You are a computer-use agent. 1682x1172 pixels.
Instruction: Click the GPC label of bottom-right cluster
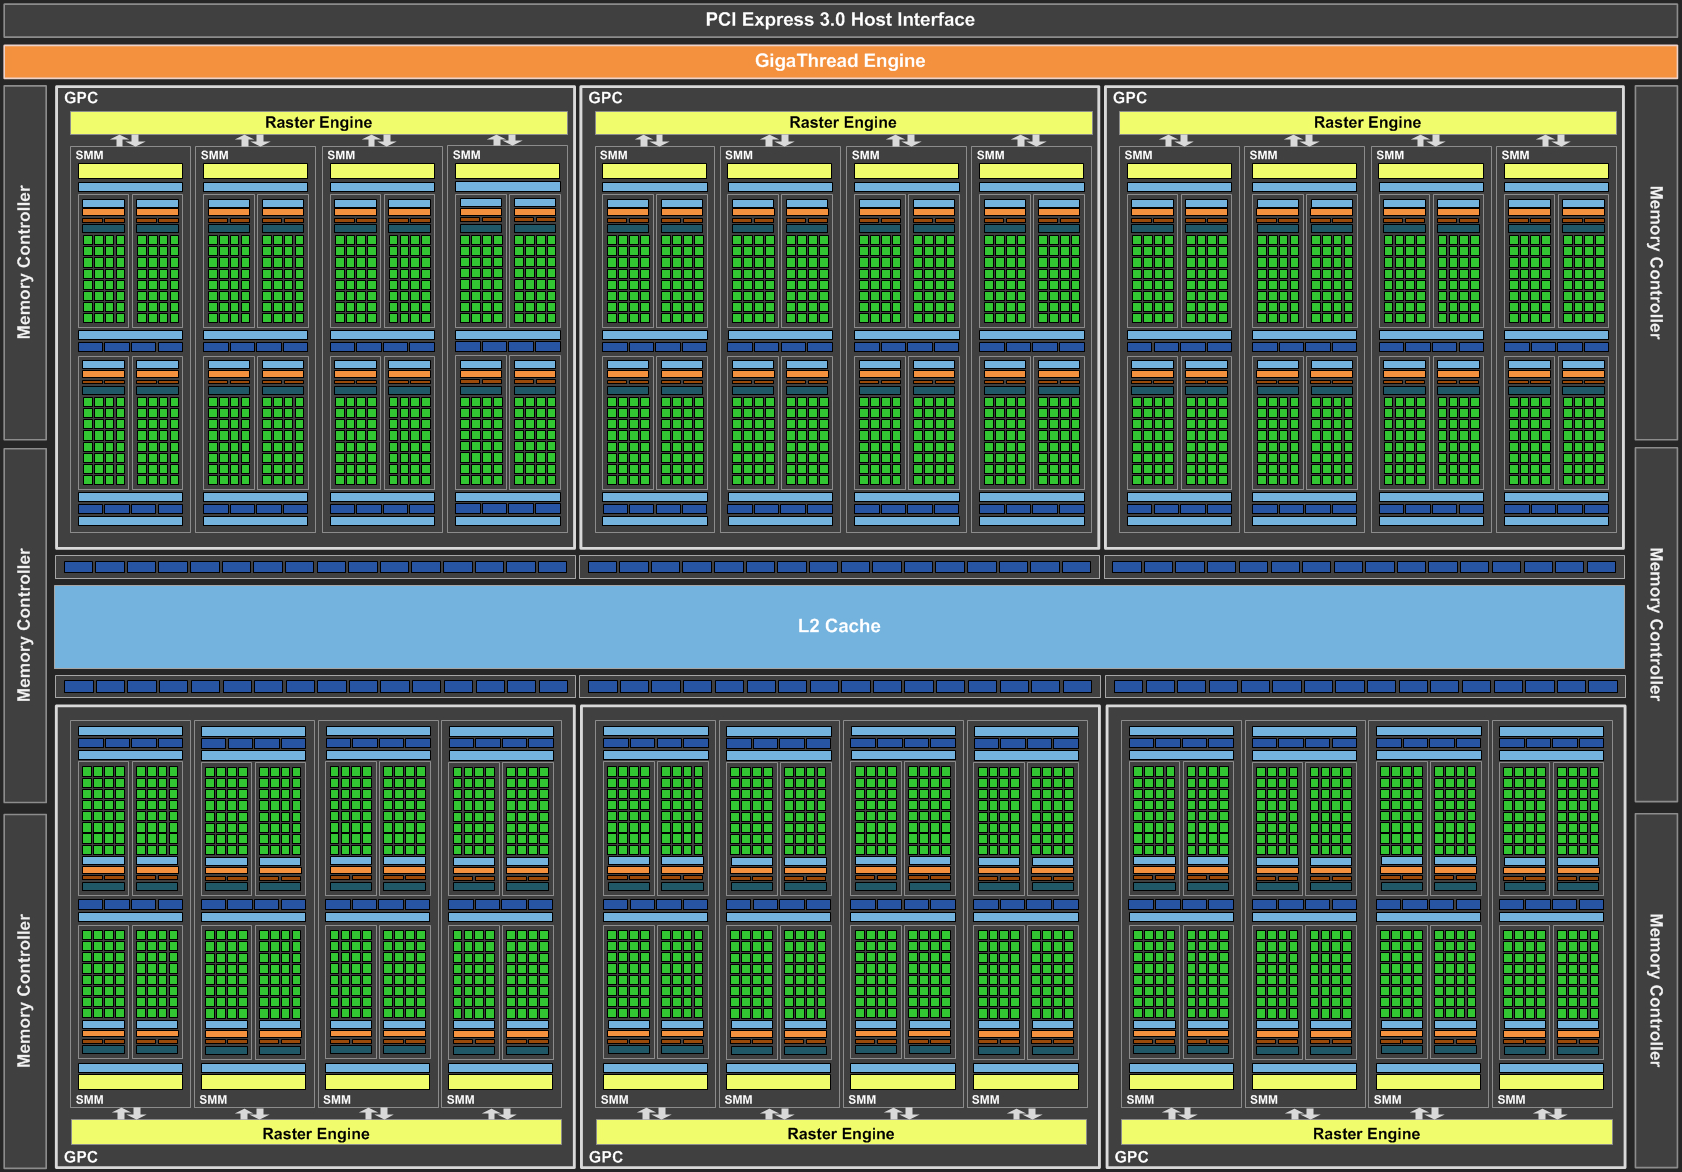point(1131,1157)
